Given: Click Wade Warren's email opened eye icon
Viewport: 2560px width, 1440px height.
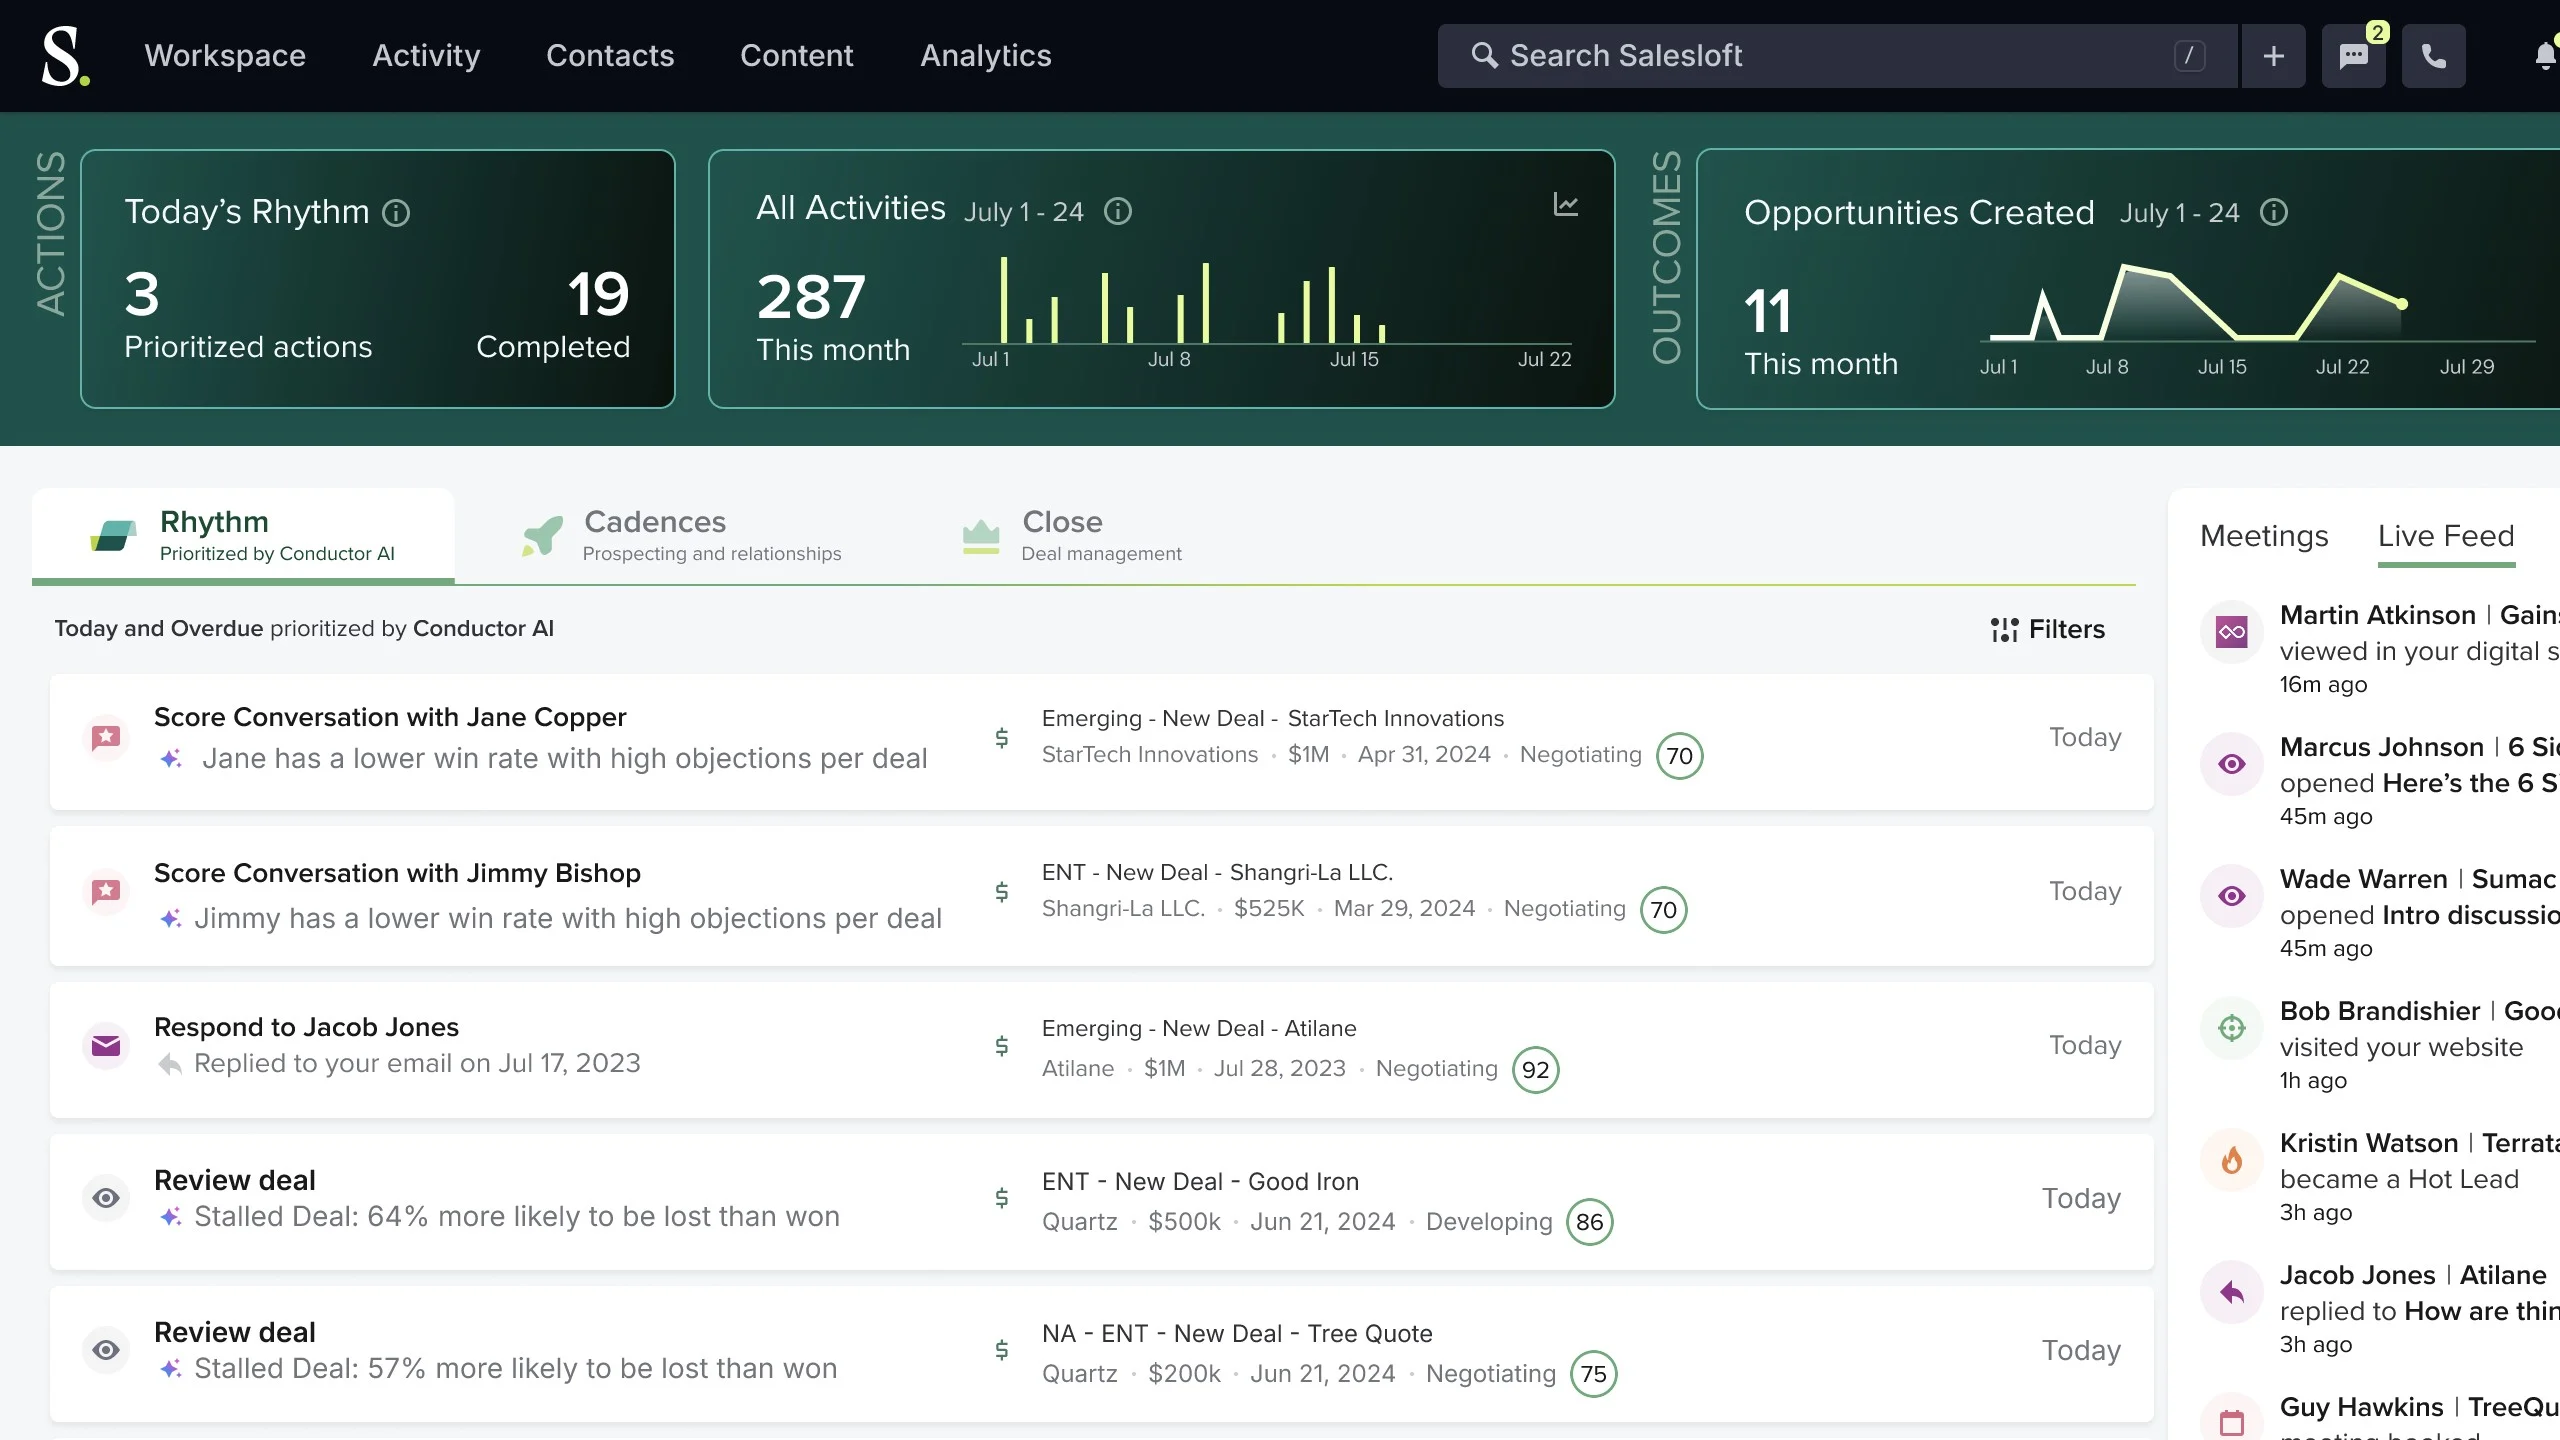Looking at the screenshot, I should pyautogui.click(x=2231, y=896).
